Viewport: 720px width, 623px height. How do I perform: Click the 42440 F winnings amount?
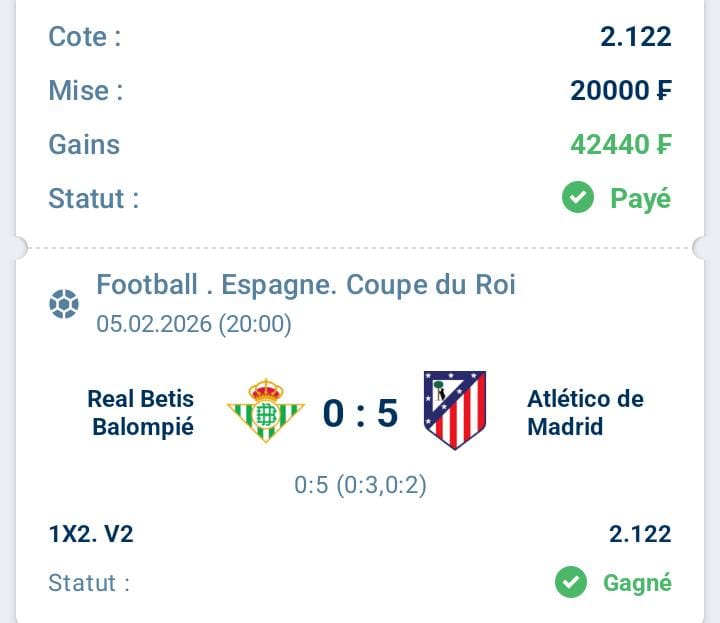pos(621,145)
